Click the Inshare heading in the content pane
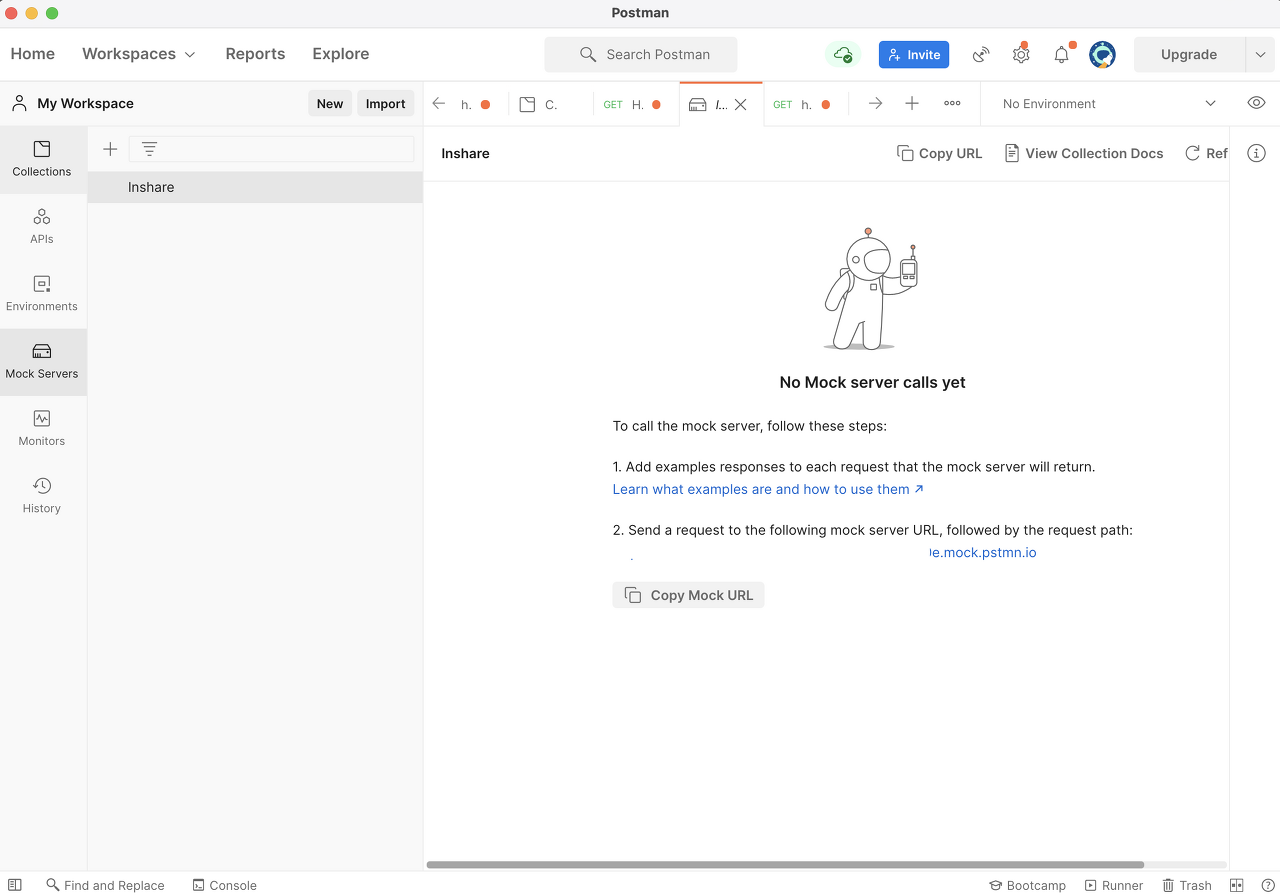The height and width of the screenshot is (896, 1280). [x=465, y=153]
